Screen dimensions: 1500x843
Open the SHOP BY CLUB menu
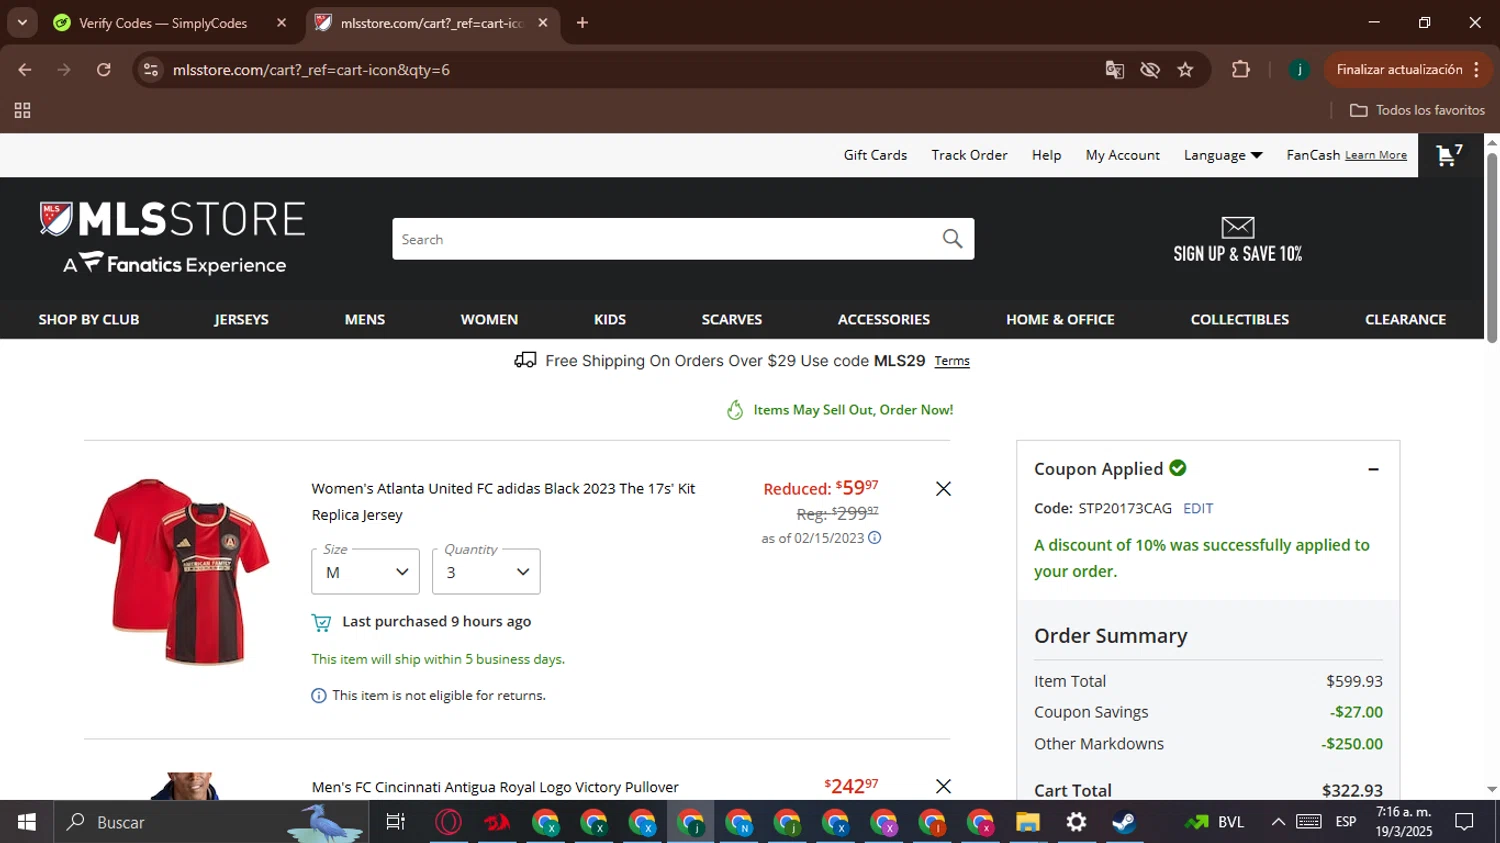[x=89, y=320]
